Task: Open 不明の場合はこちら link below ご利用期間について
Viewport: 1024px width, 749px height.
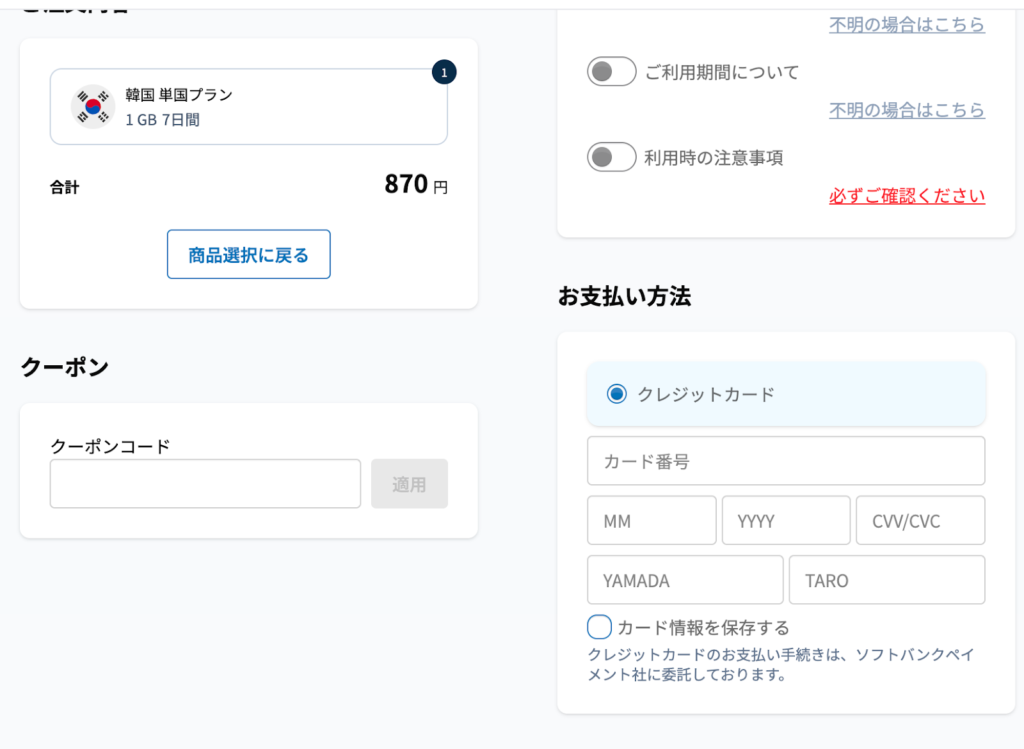Action: pos(906,110)
